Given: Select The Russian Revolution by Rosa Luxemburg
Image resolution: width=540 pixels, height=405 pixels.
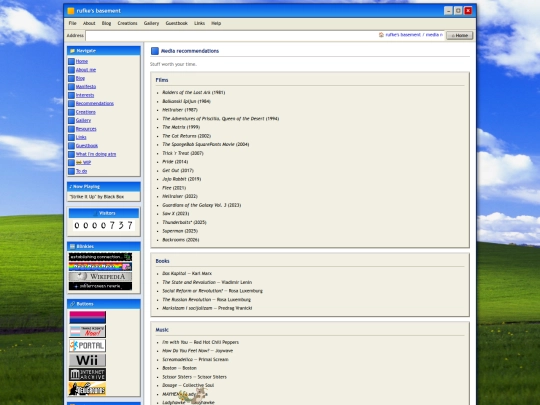Looking at the screenshot, I should coord(206,300).
